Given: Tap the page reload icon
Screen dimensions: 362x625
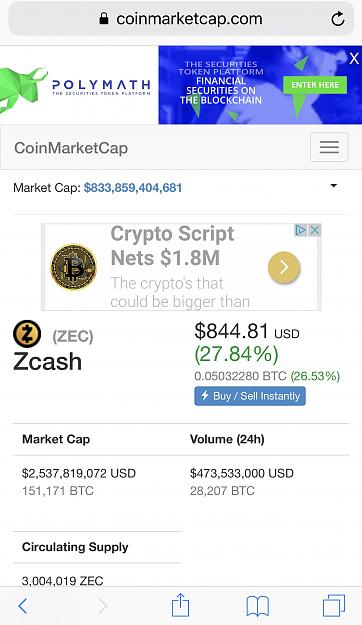Looking at the screenshot, I should point(338,19).
